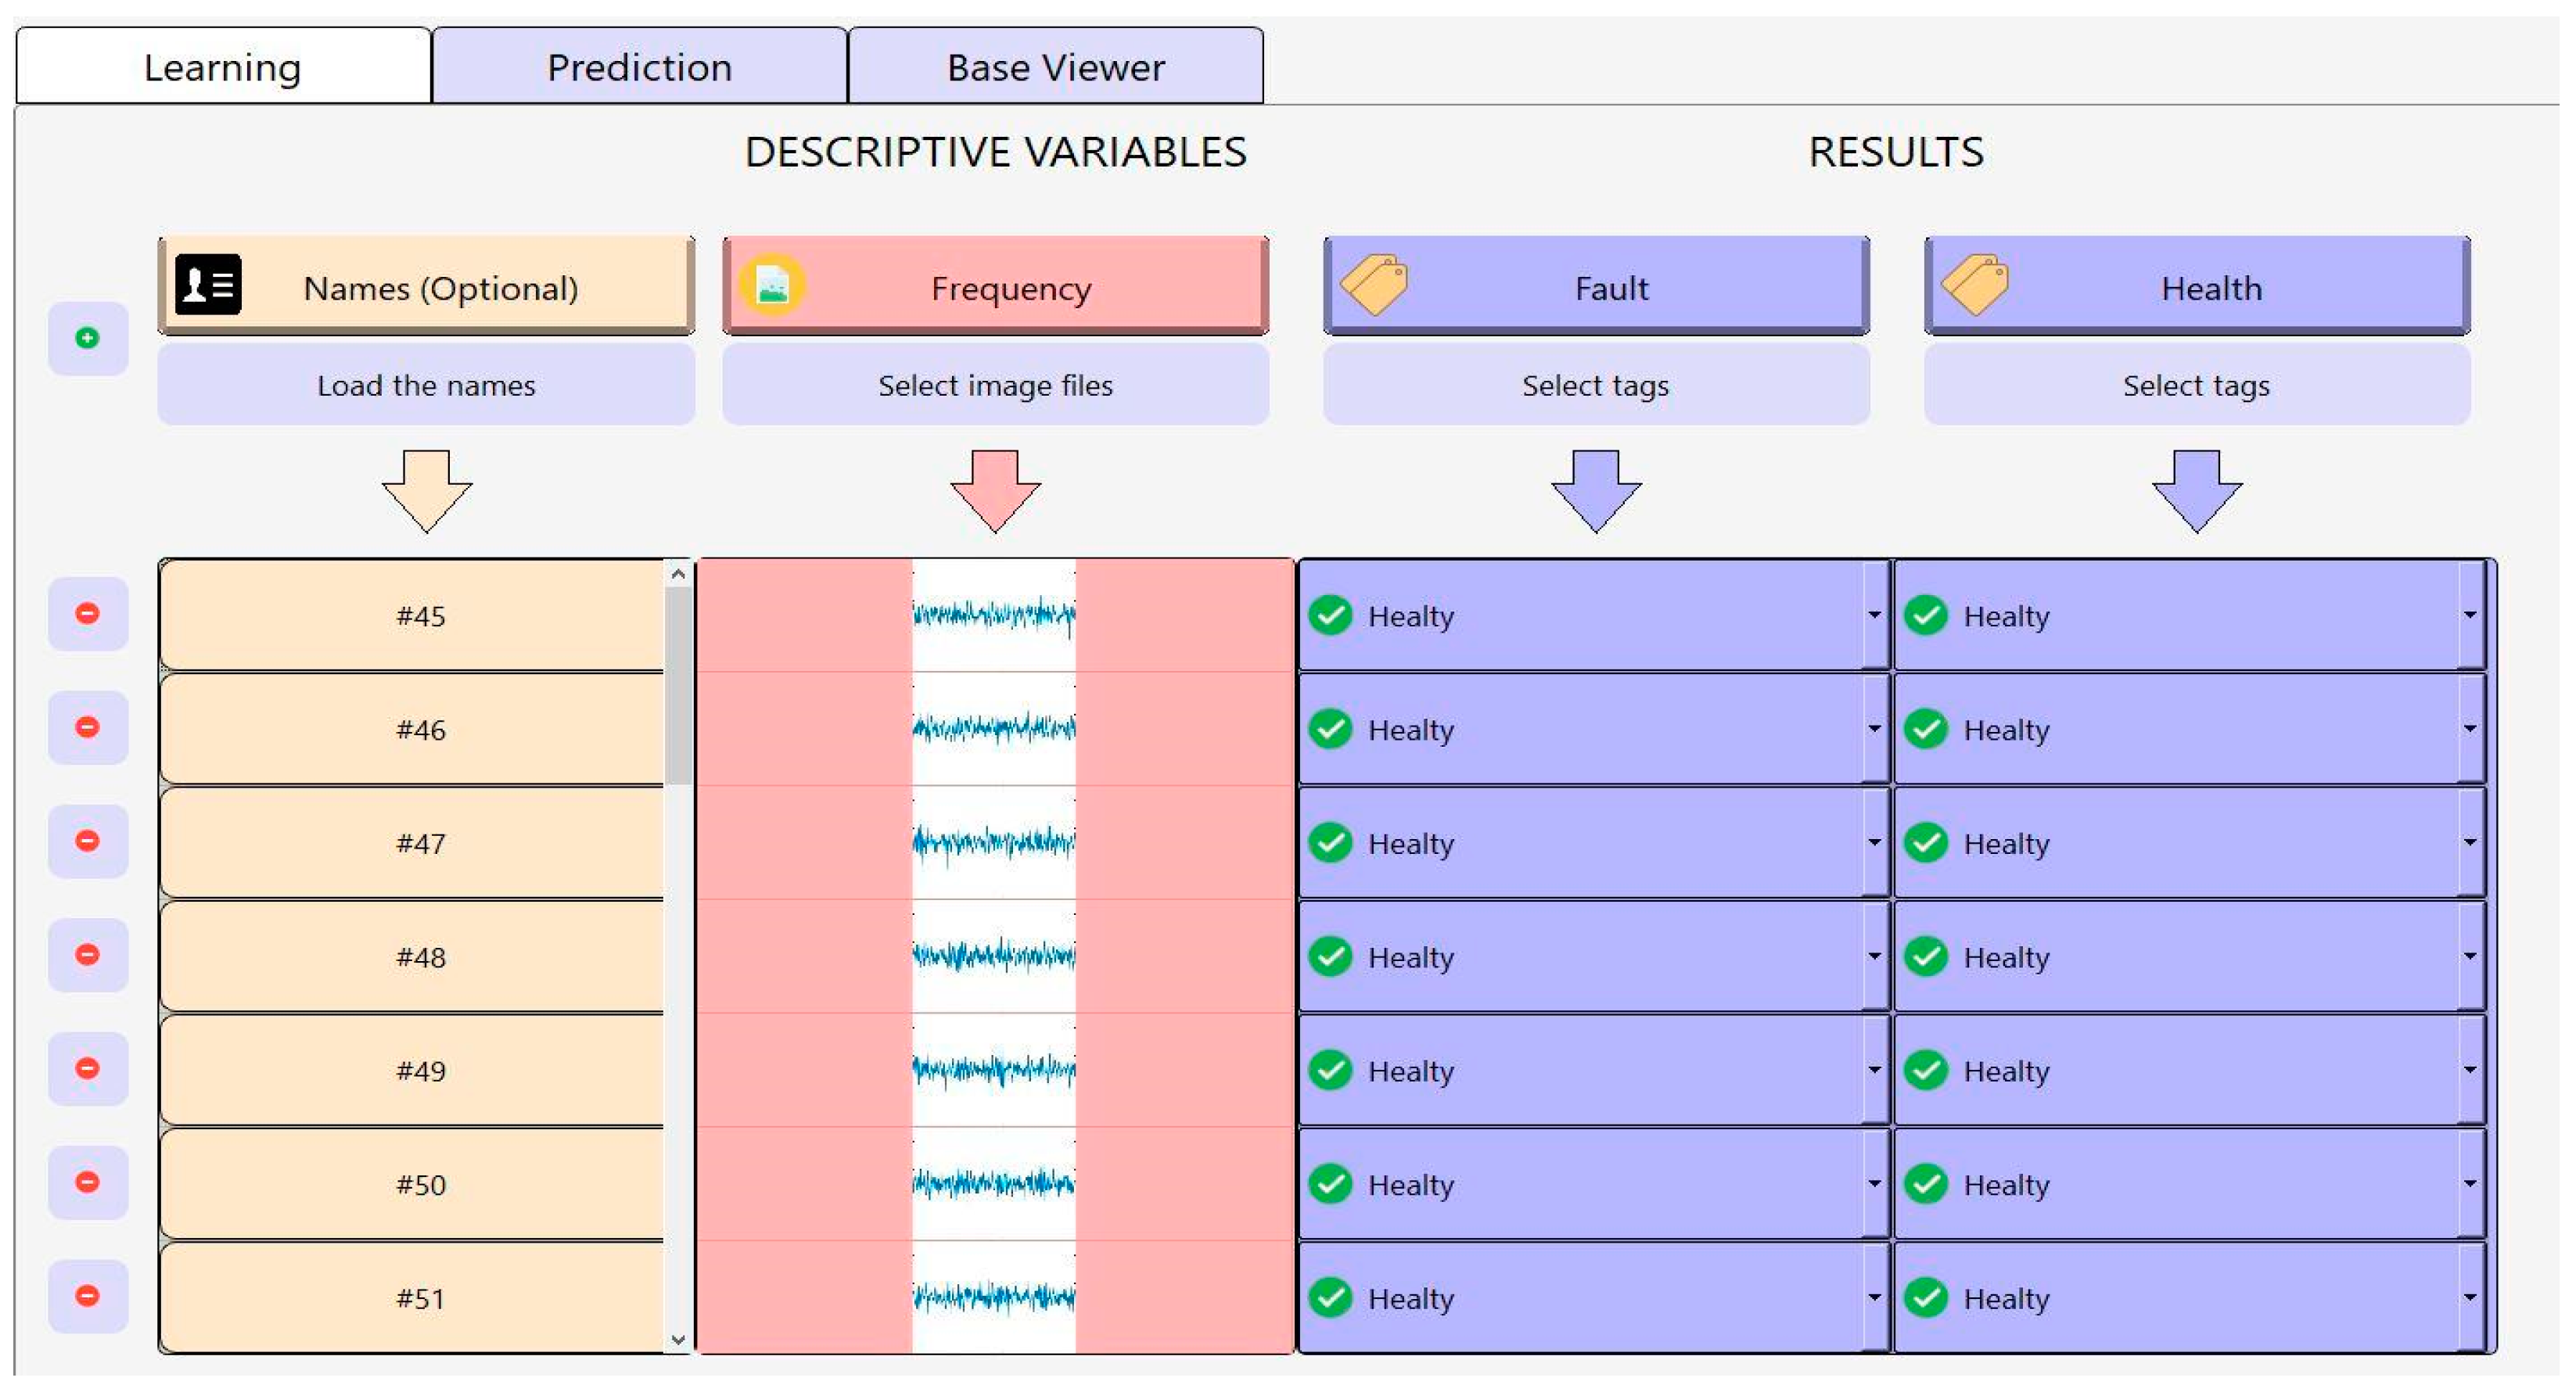The height and width of the screenshot is (1392, 2576).
Task: Delete row #48 using red minus icon
Action: tap(88, 955)
